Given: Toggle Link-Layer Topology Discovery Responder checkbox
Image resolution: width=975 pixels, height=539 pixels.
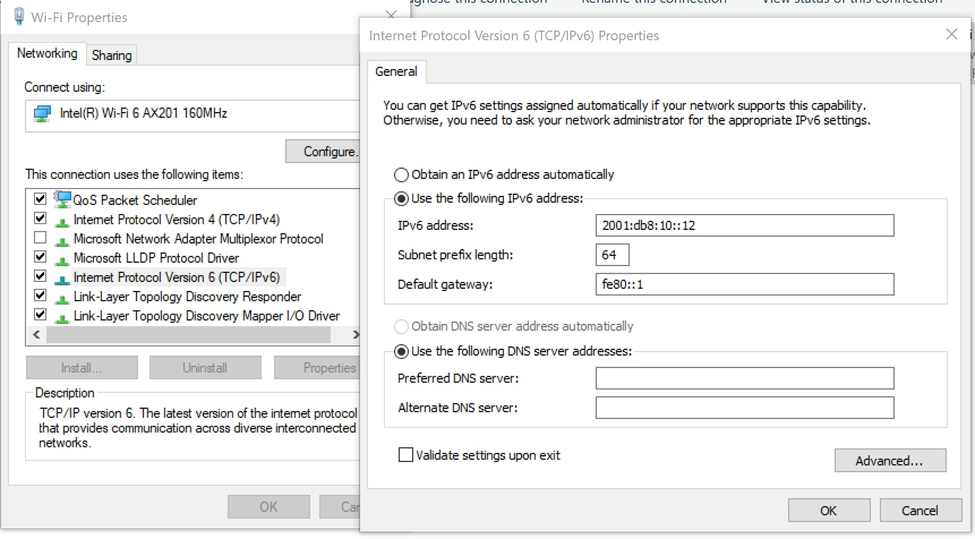Looking at the screenshot, I should (40, 295).
